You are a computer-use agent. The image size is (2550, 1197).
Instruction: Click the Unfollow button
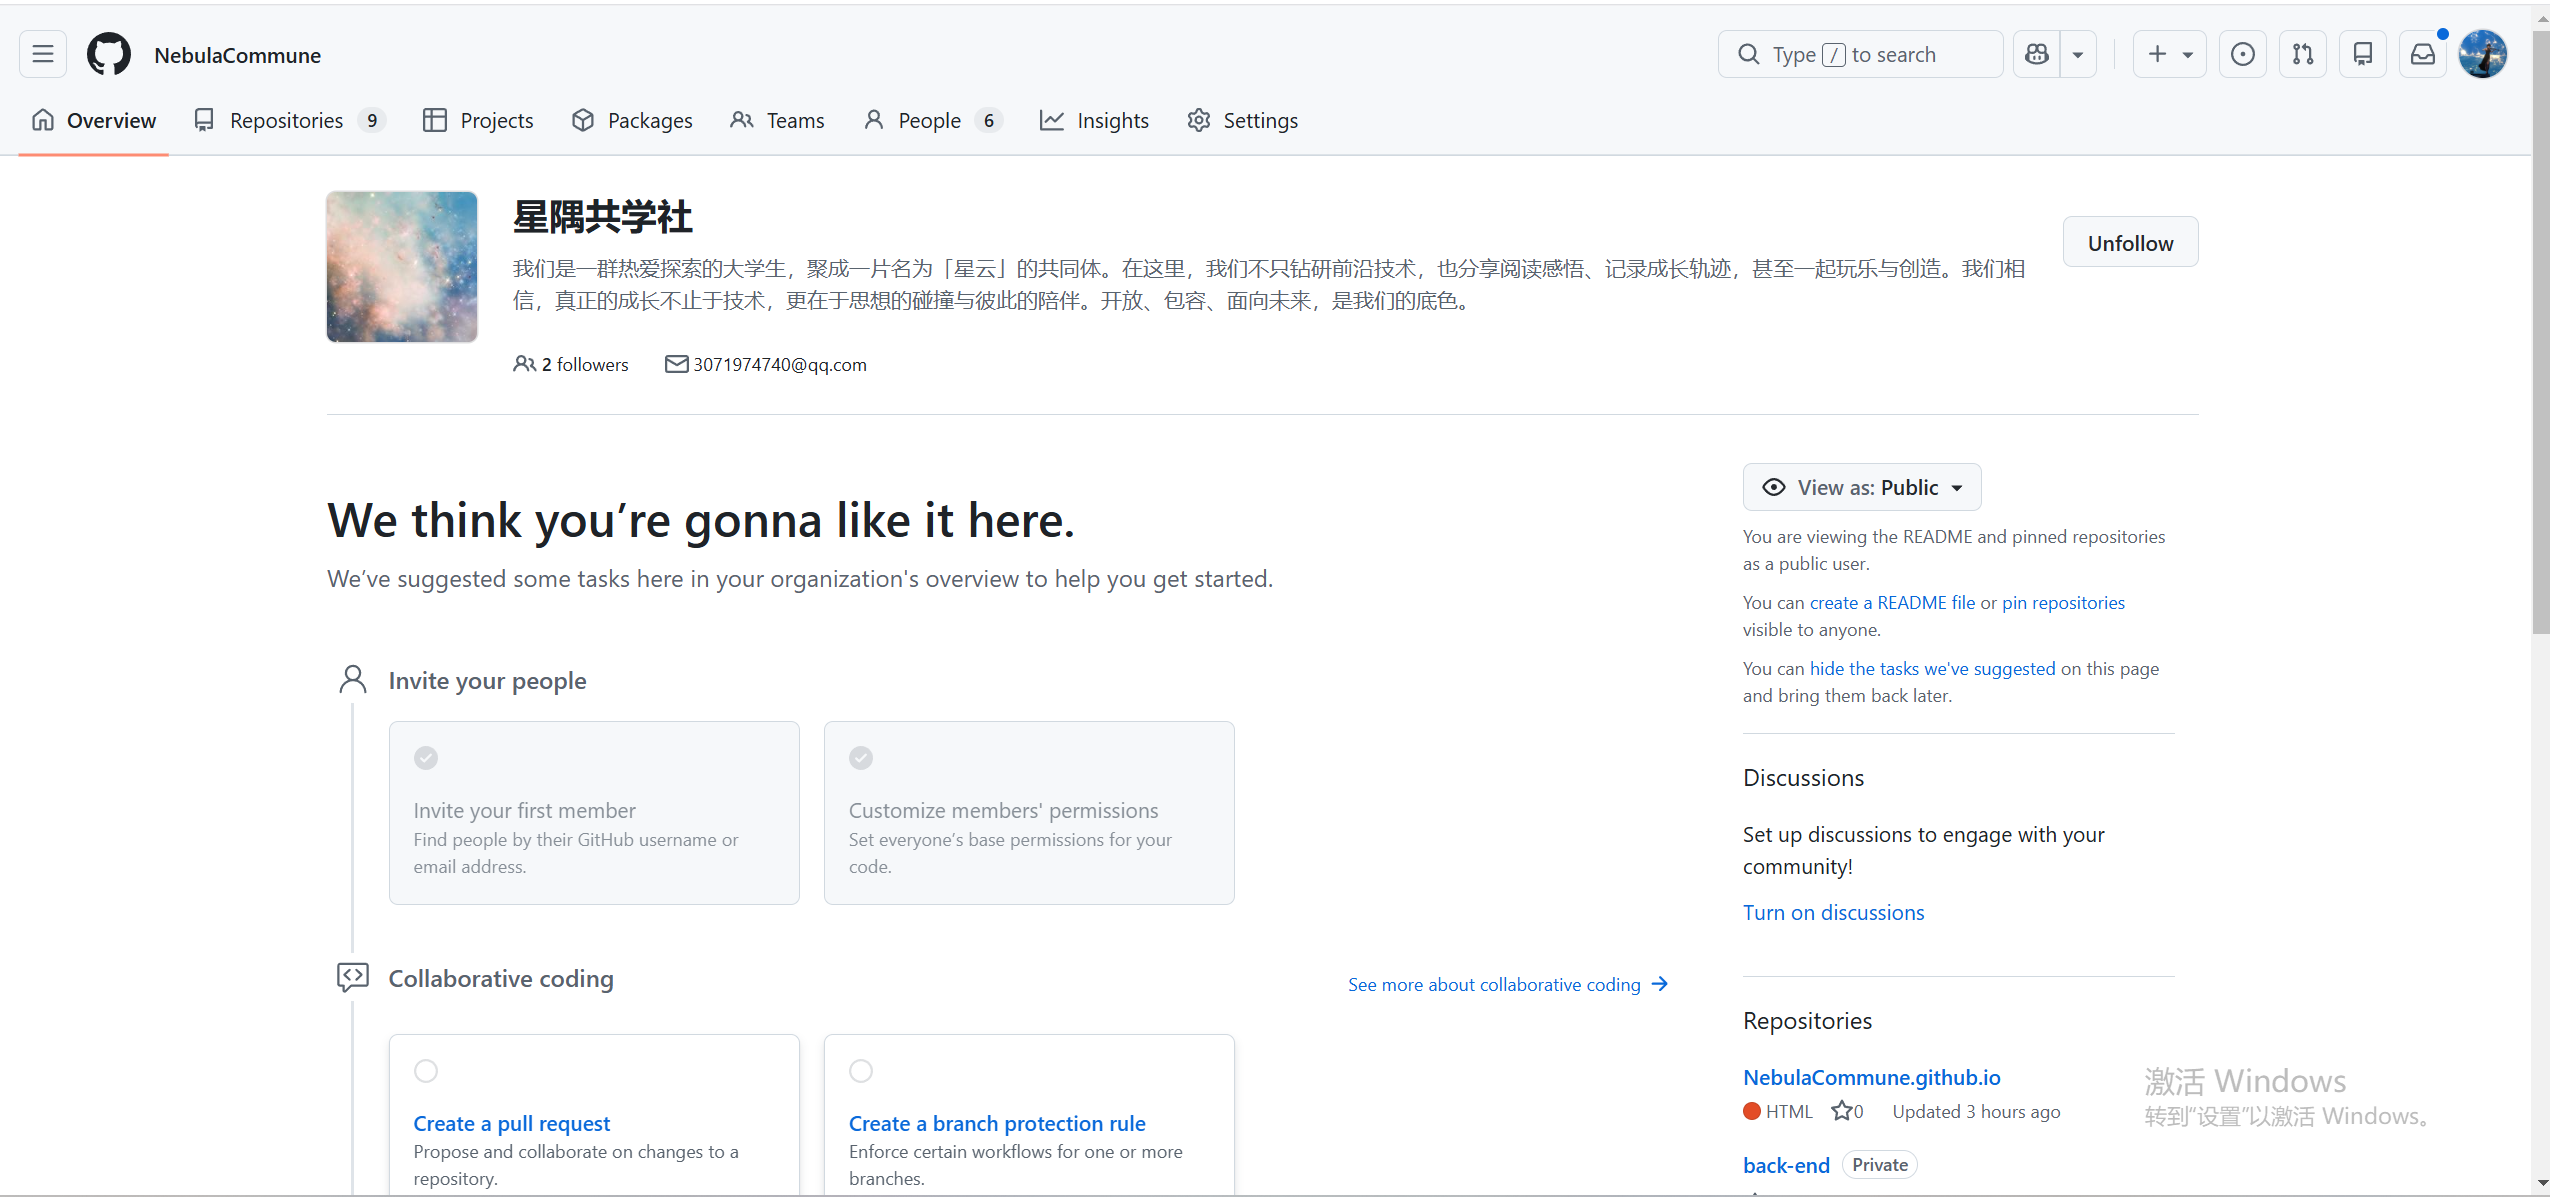pos(2130,243)
